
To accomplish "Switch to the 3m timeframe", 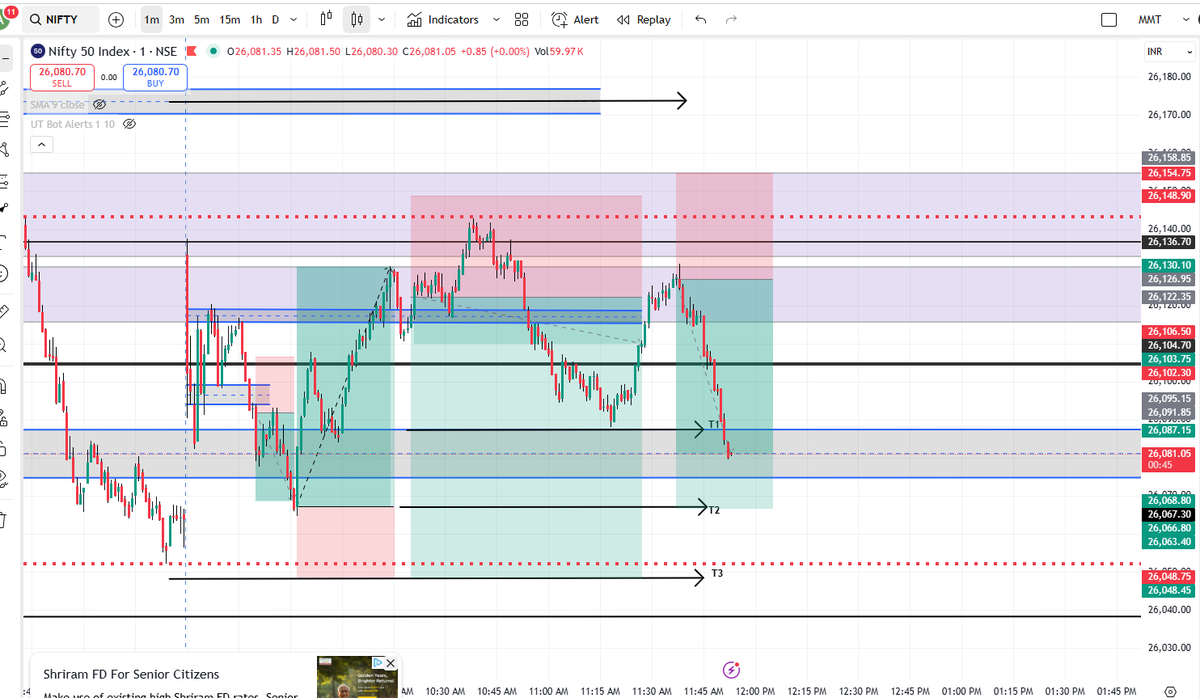I will pos(177,19).
